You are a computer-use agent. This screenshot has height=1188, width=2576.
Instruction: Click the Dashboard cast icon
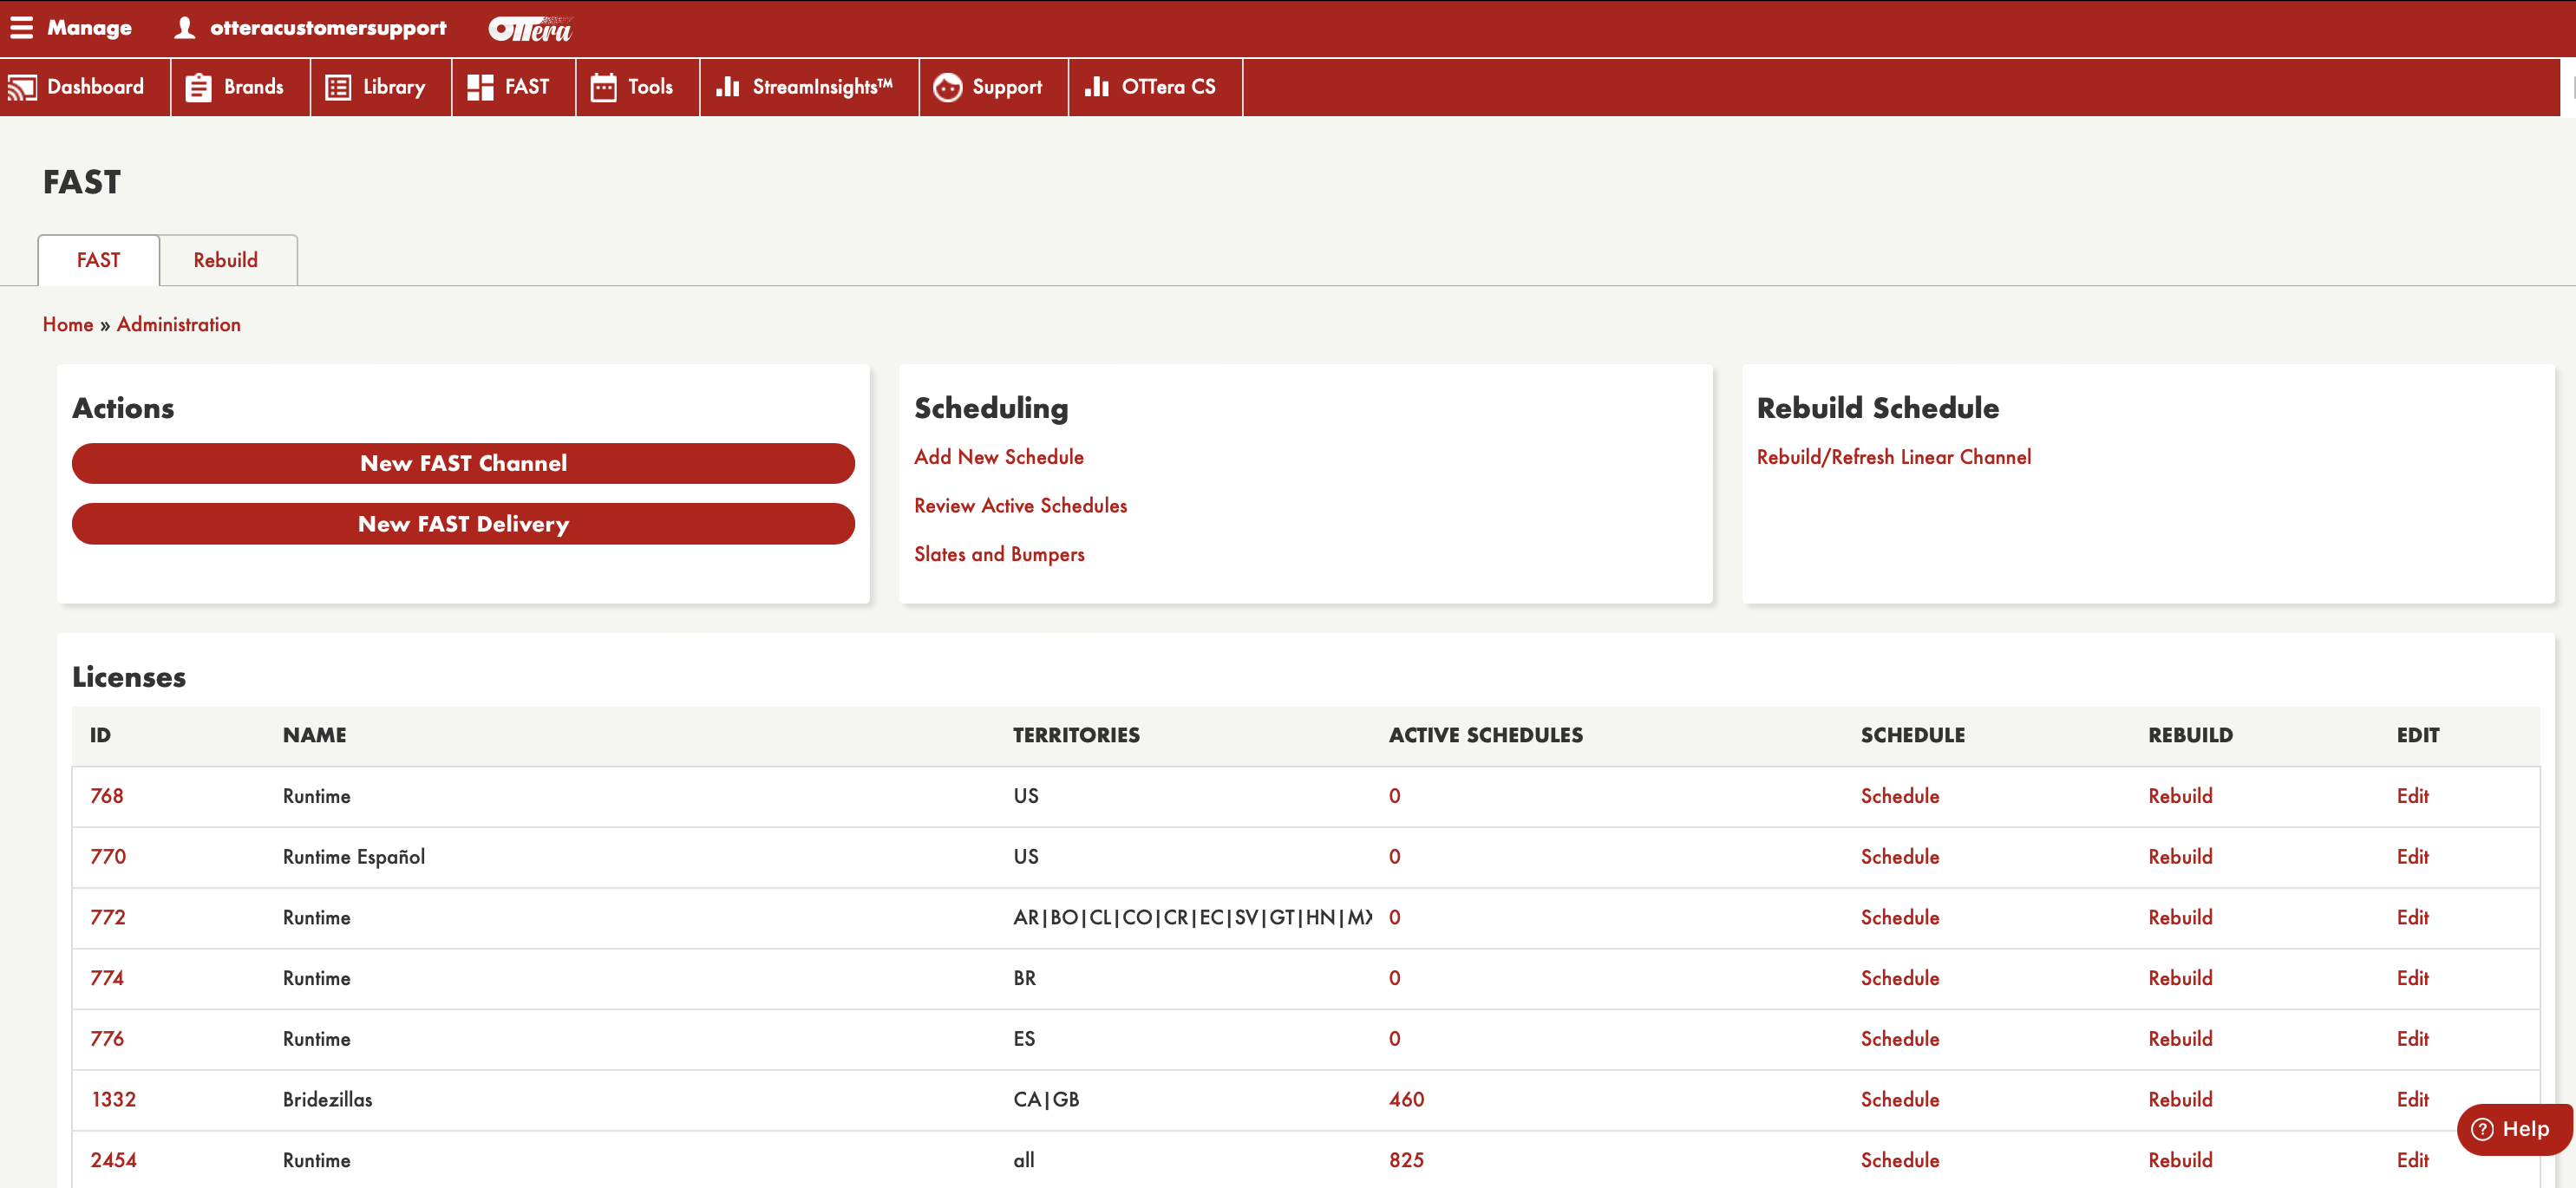coord(22,88)
